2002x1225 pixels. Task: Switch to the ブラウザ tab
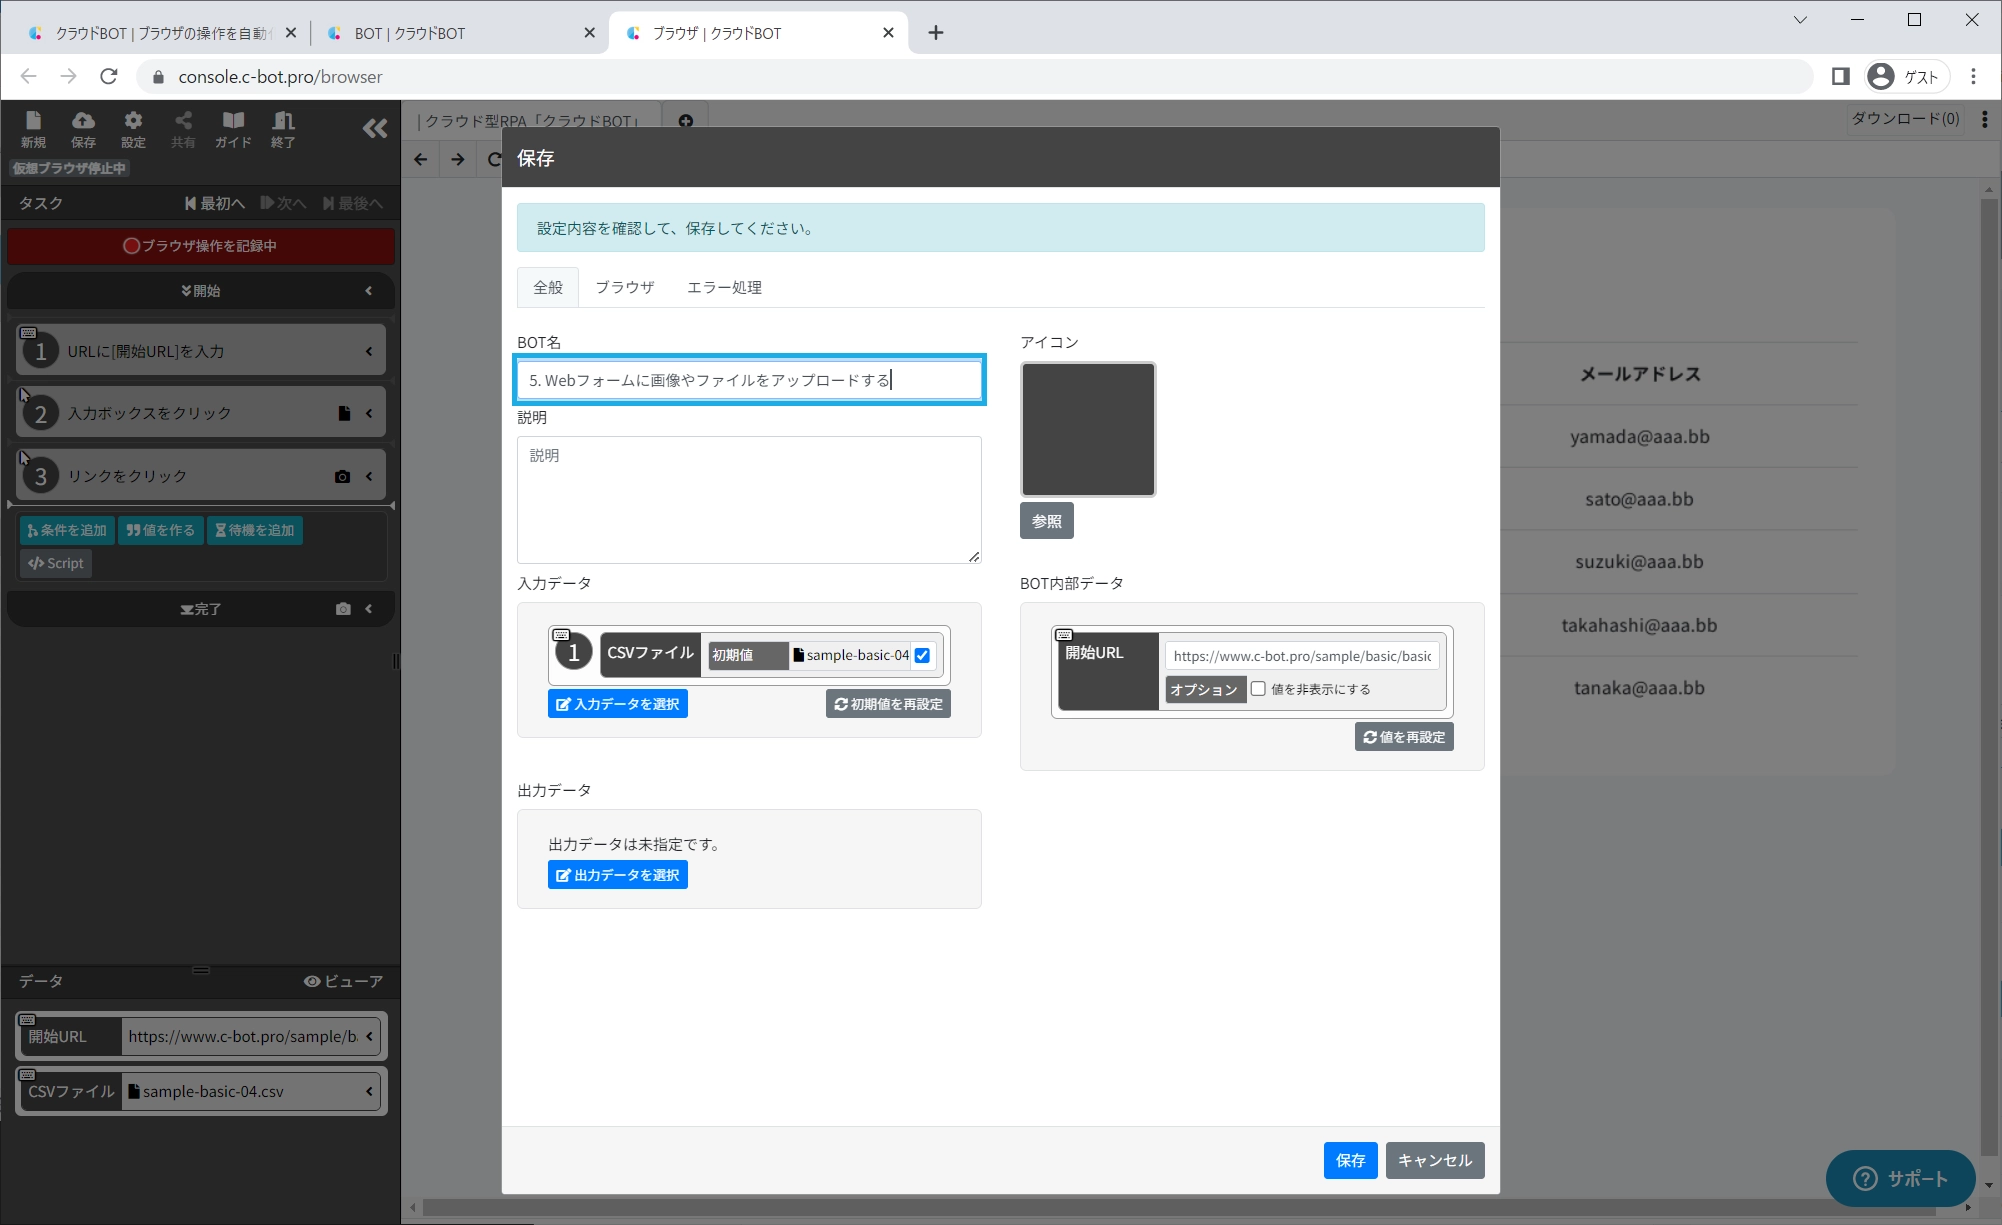tap(624, 287)
